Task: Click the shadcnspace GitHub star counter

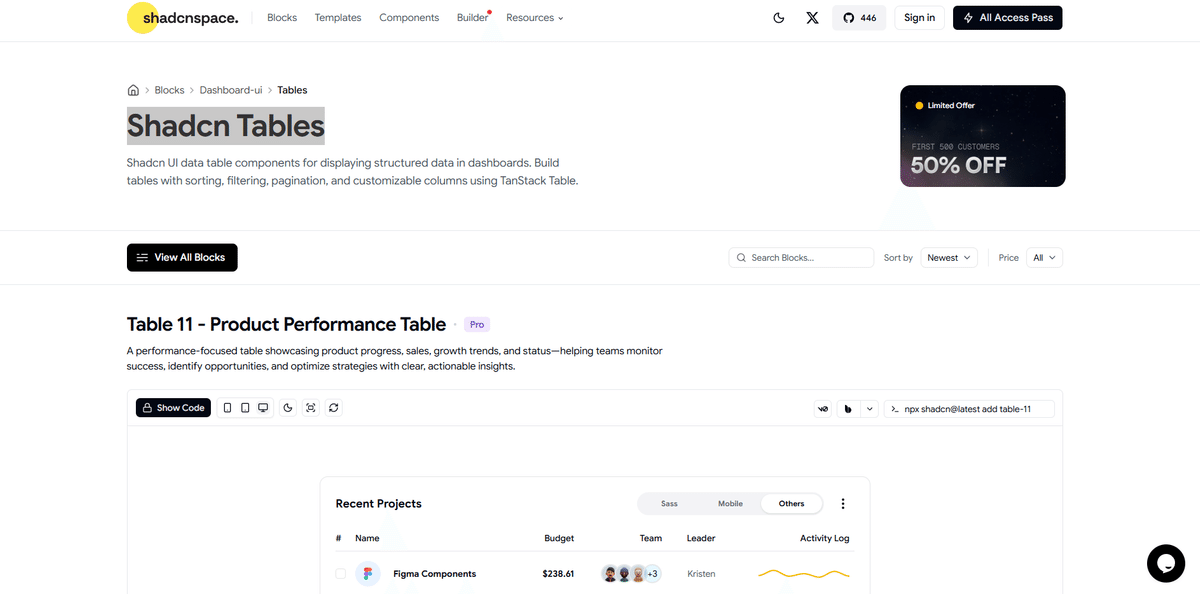Action: 859,17
